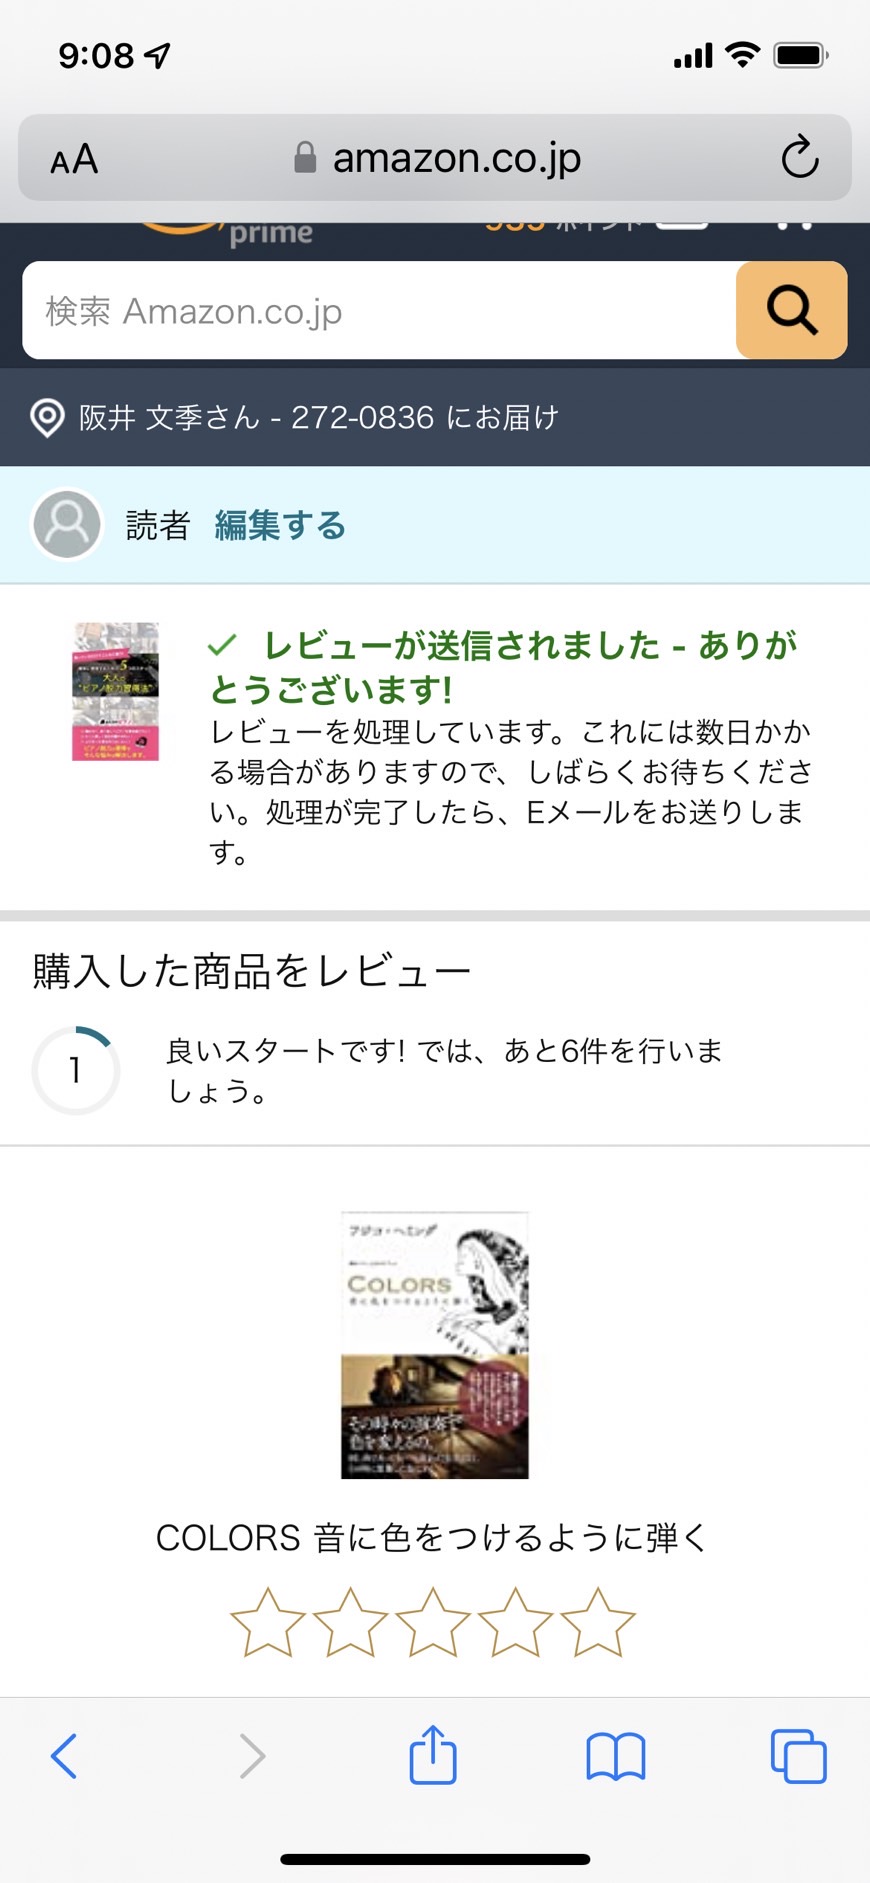
Task: Show all open tabs icon
Action: click(798, 1756)
